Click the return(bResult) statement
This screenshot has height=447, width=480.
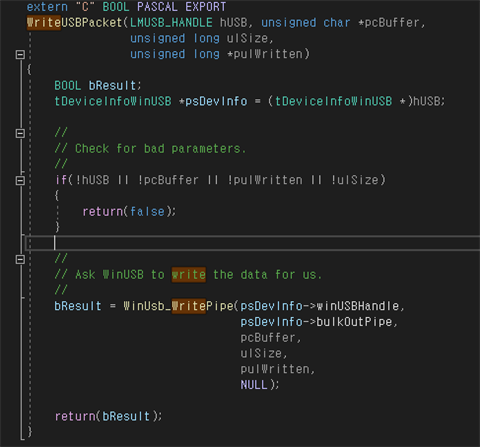coord(108,416)
